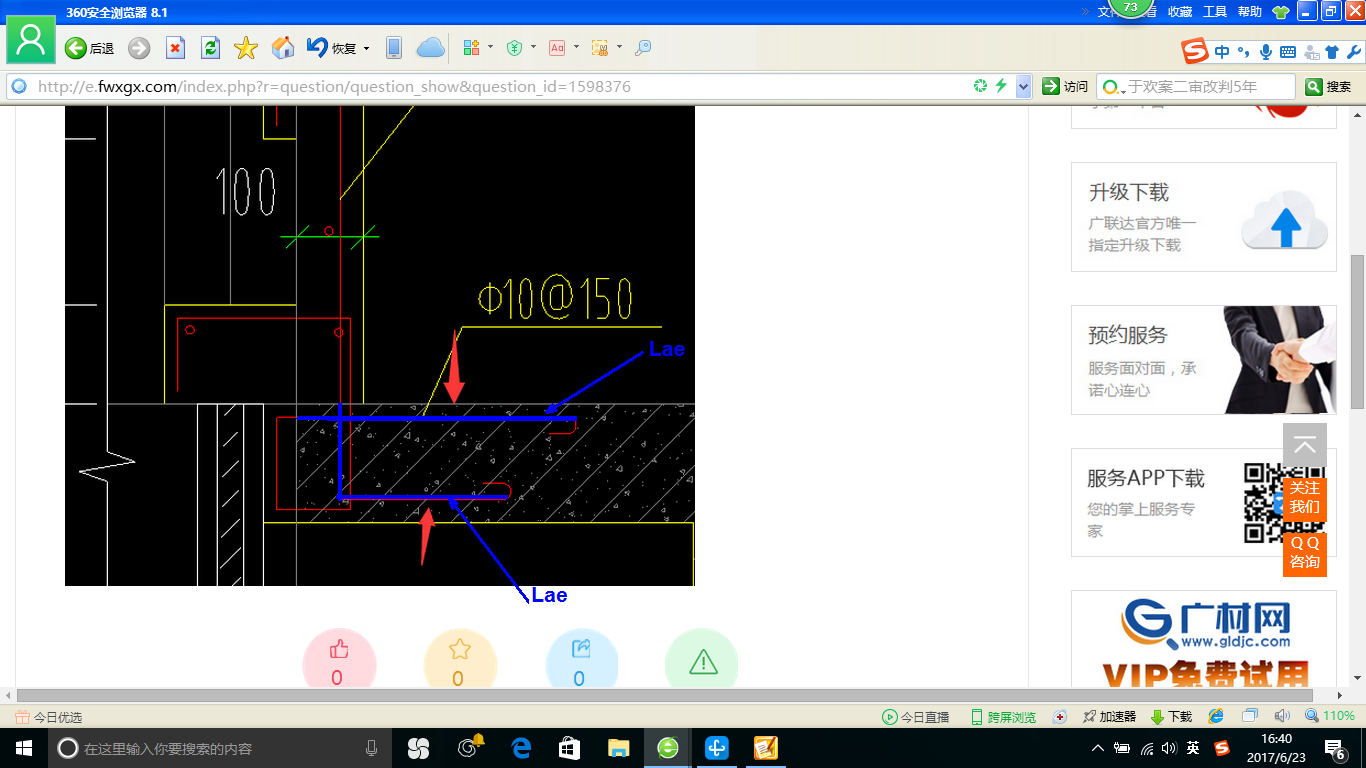Expand the translate icon dropdown arrow
The image size is (1366, 768).
[576, 47]
